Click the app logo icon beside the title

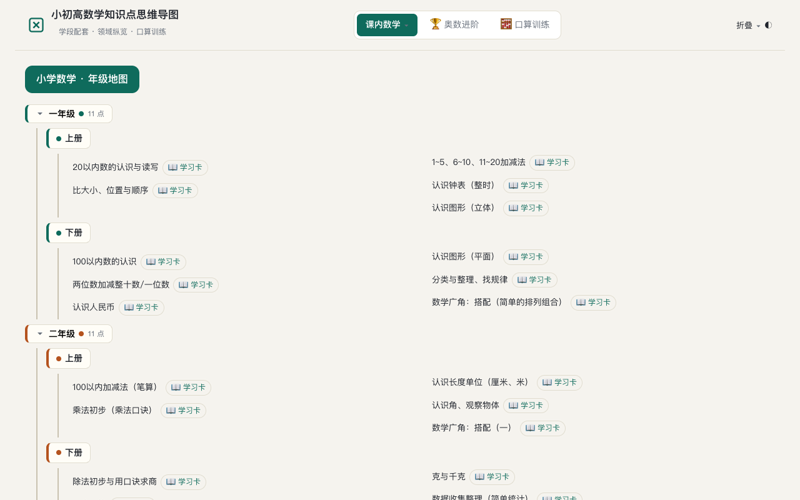click(x=36, y=24)
